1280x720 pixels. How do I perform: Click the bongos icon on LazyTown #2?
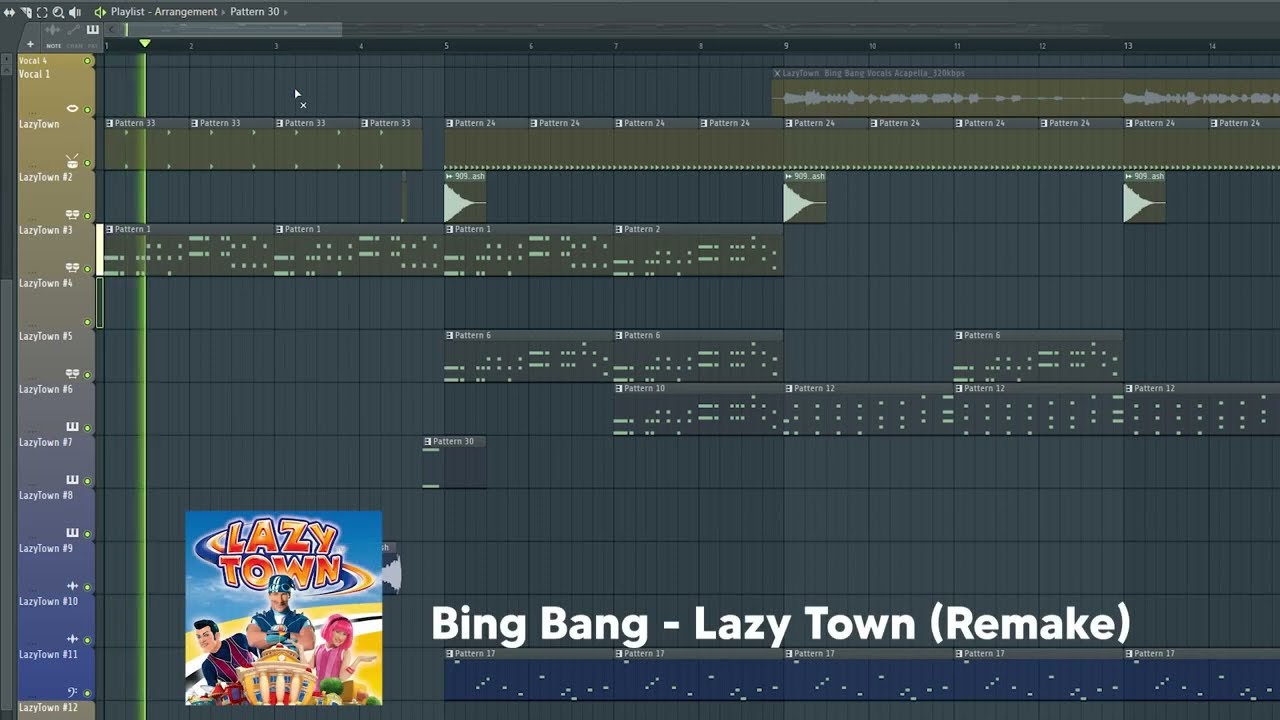coord(72,214)
